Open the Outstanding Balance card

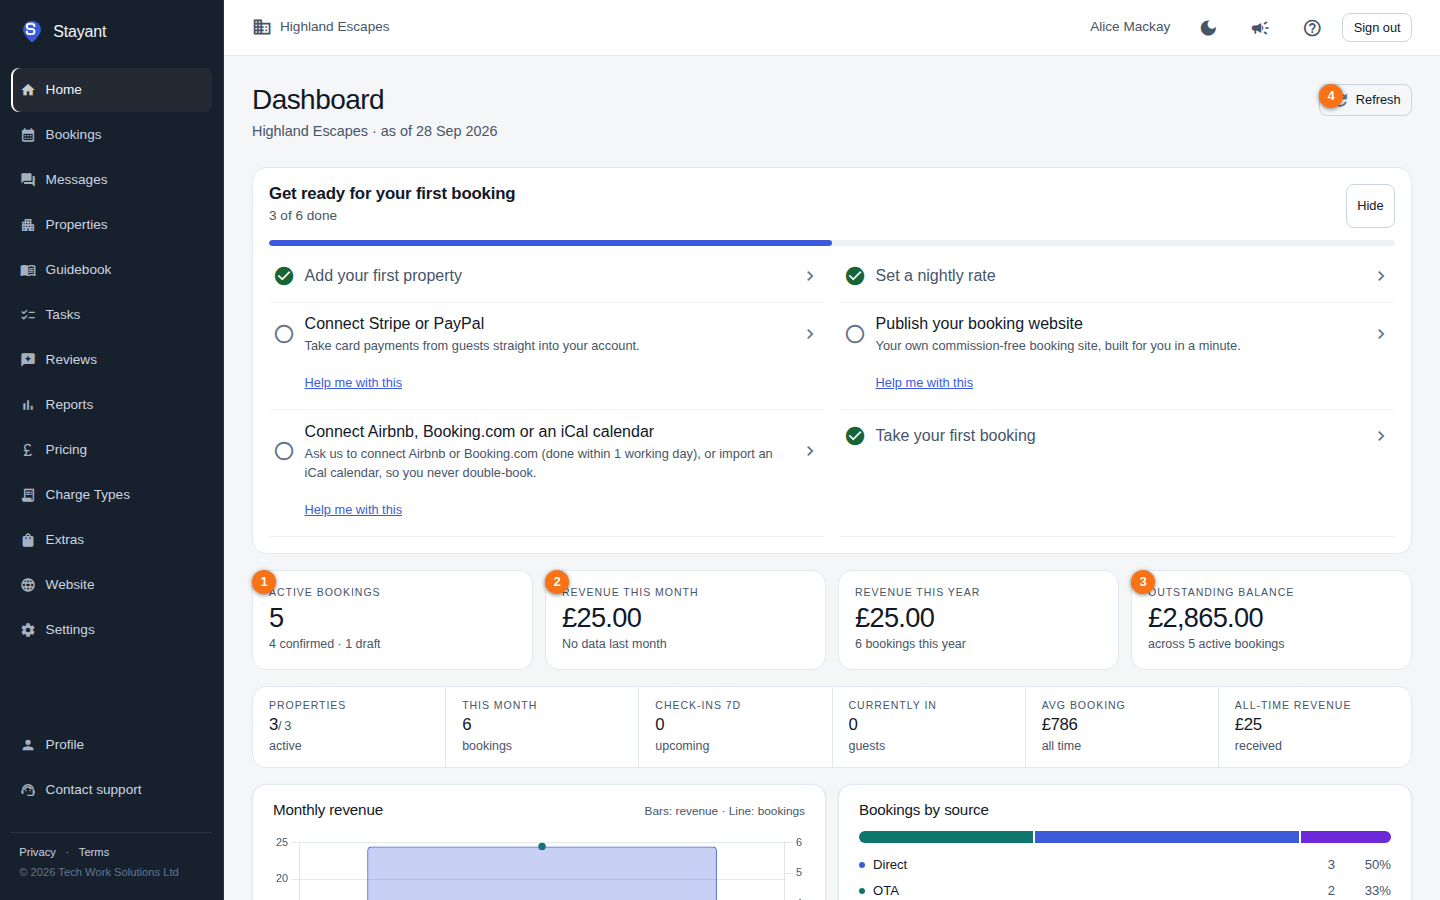click(1271, 620)
